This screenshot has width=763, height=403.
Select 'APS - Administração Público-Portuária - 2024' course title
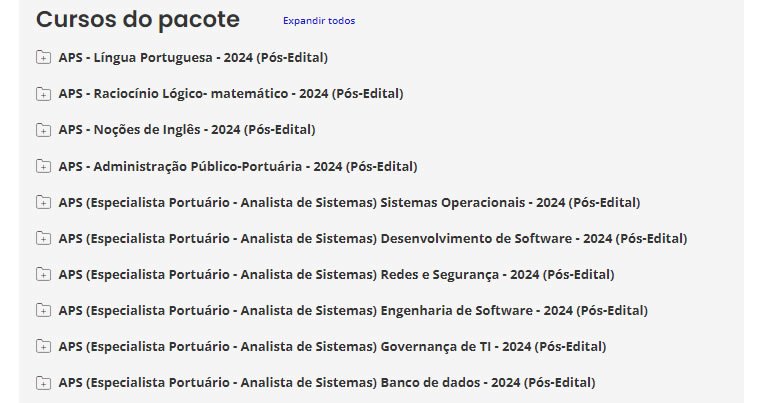pyautogui.click(x=237, y=165)
